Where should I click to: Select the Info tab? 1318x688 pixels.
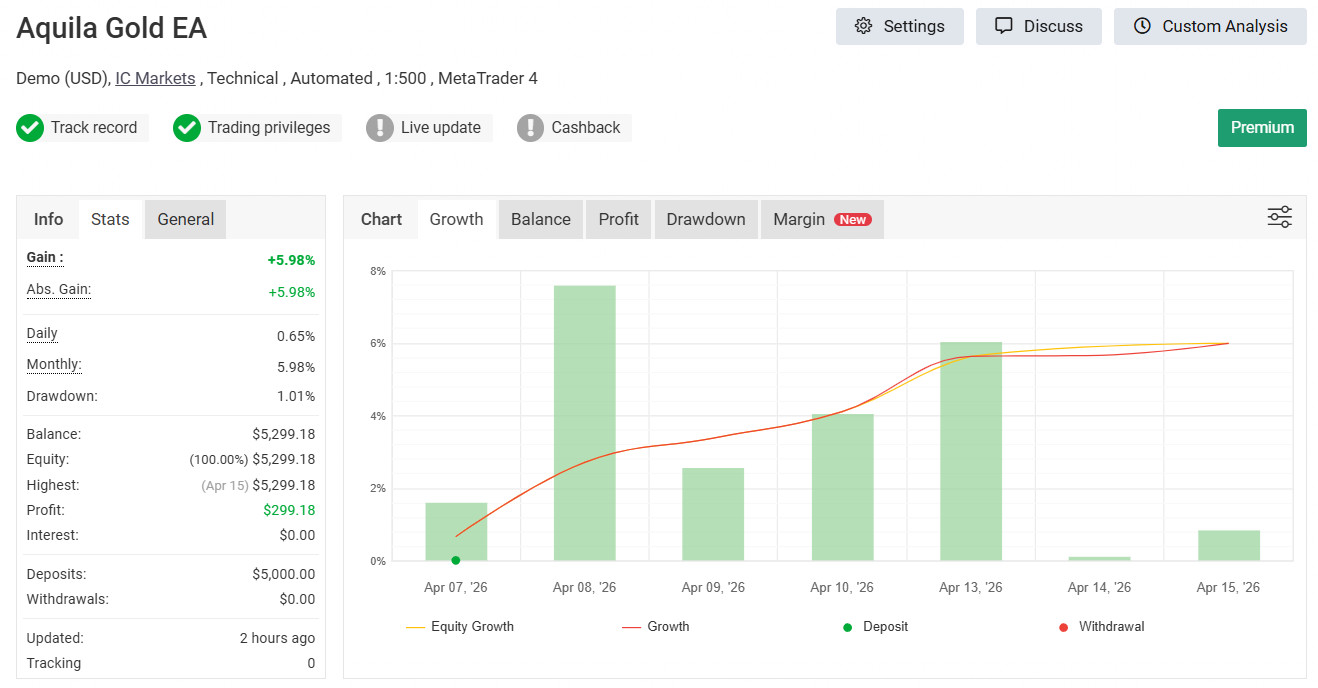tap(48, 219)
